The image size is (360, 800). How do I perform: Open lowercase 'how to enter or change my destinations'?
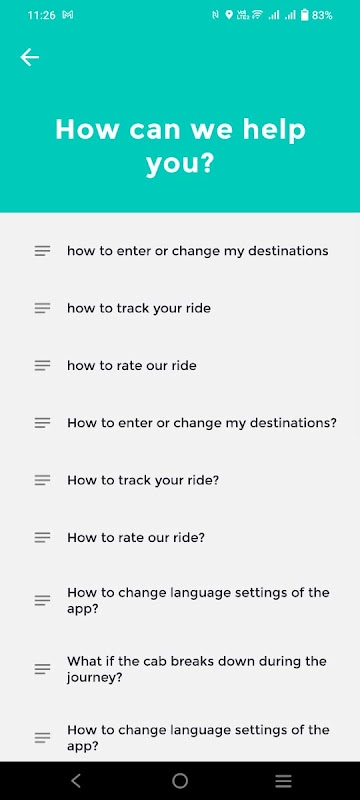tap(180, 251)
